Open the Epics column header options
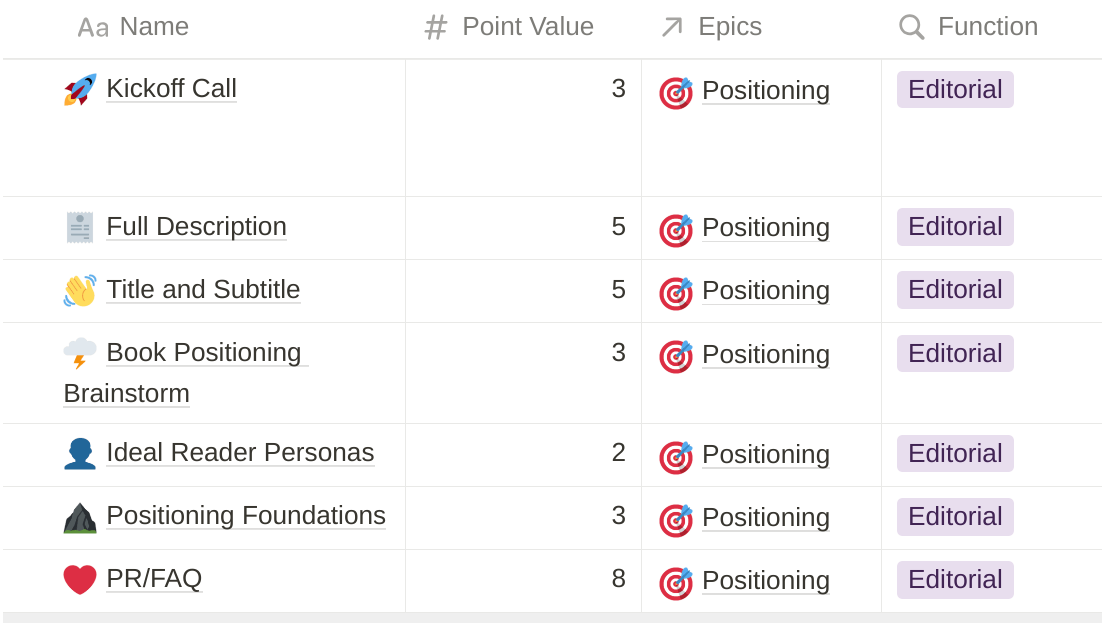The width and height of the screenshot is (1102, 623). tap(711, 27)
